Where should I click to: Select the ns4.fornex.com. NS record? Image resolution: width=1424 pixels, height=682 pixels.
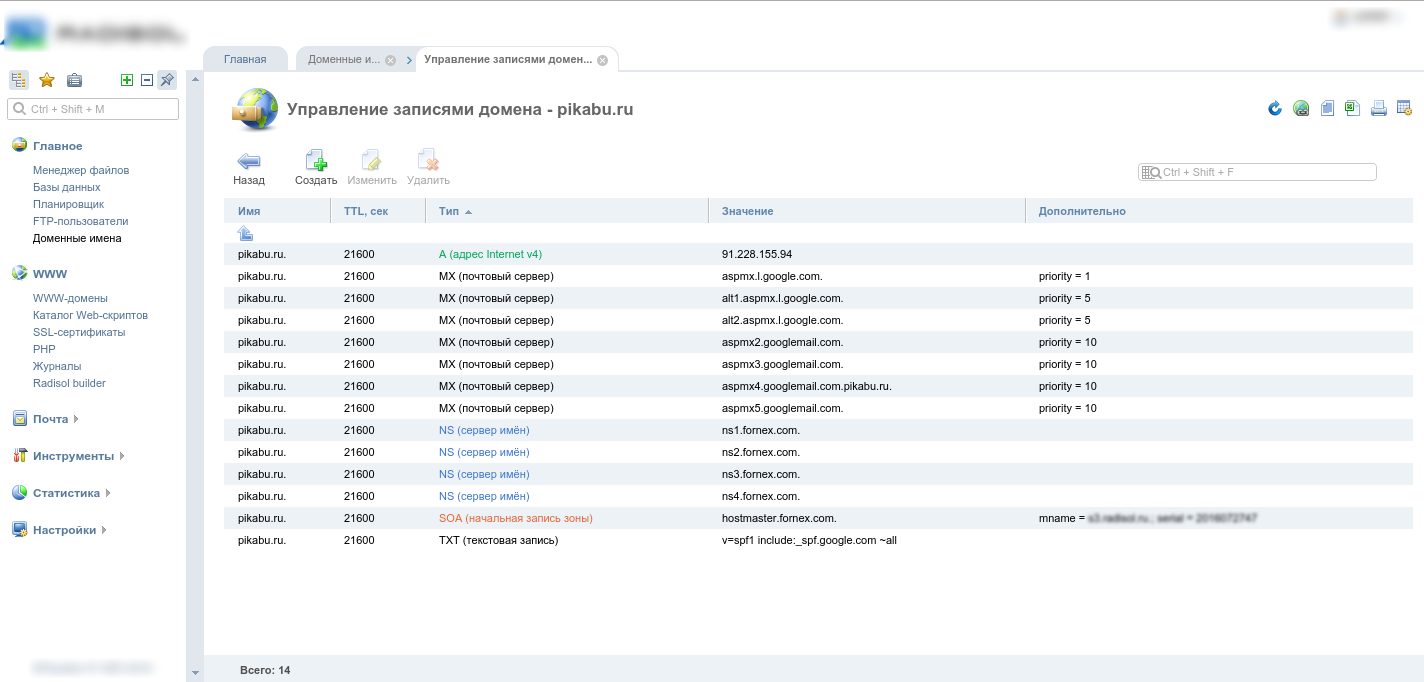[818, 496]
